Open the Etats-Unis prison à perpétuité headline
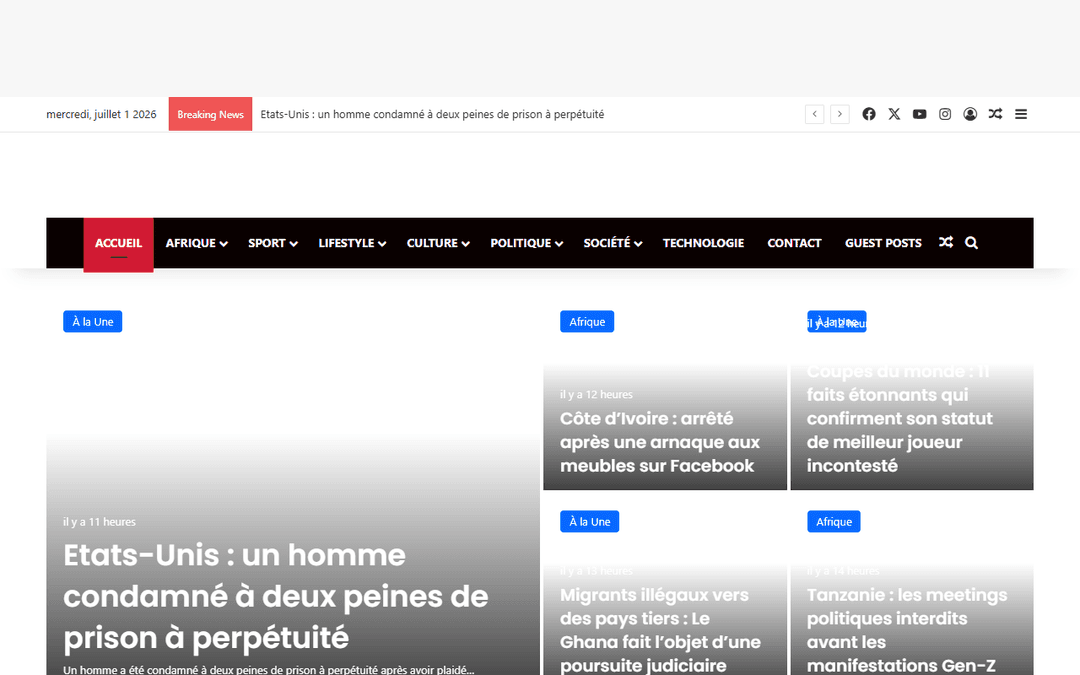 [x=276, y=596]
